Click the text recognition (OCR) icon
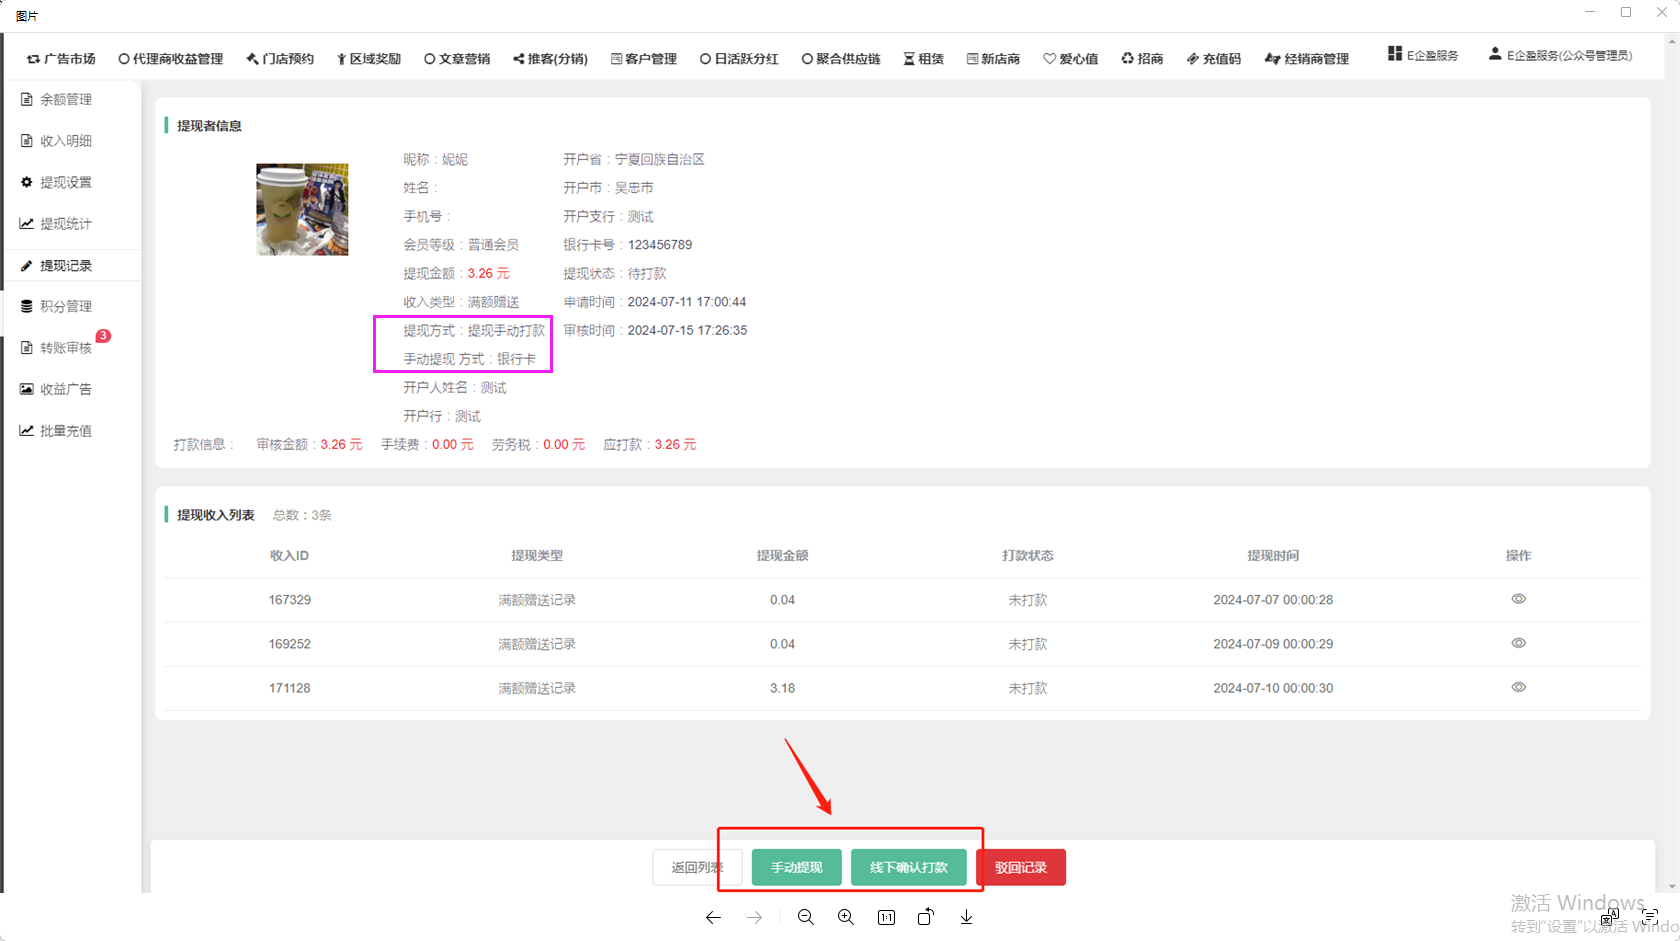The height and width of the screenshot is (941, 1680). tap(1650, 916)
